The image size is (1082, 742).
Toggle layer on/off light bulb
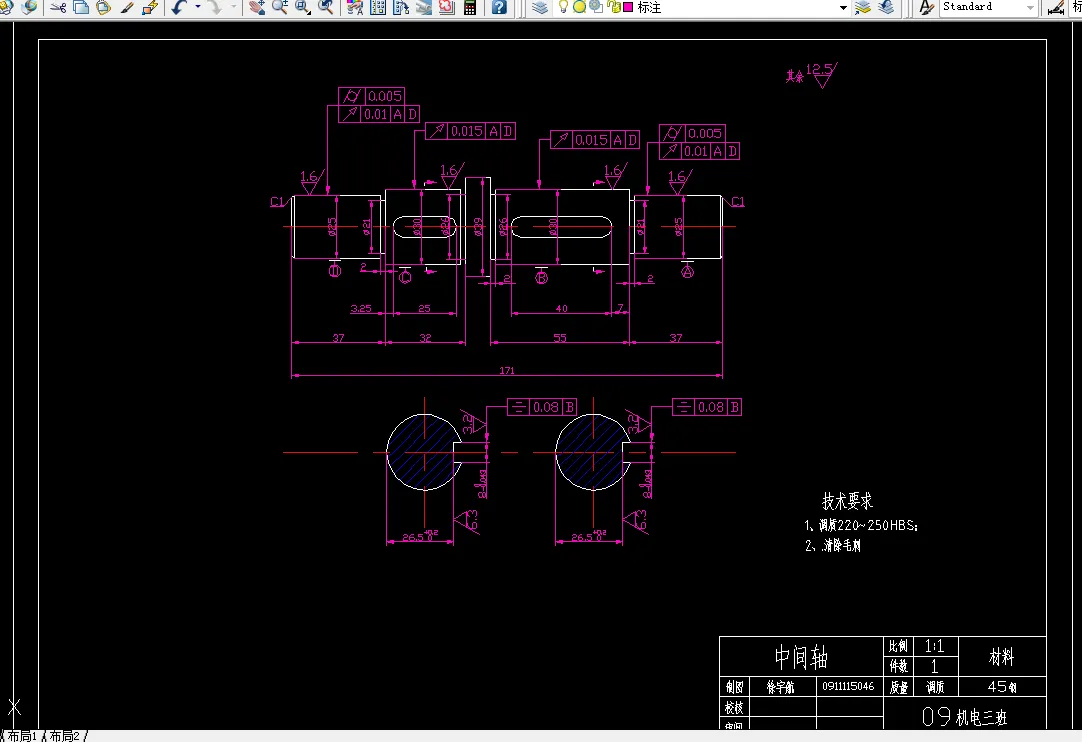(563, 7)
